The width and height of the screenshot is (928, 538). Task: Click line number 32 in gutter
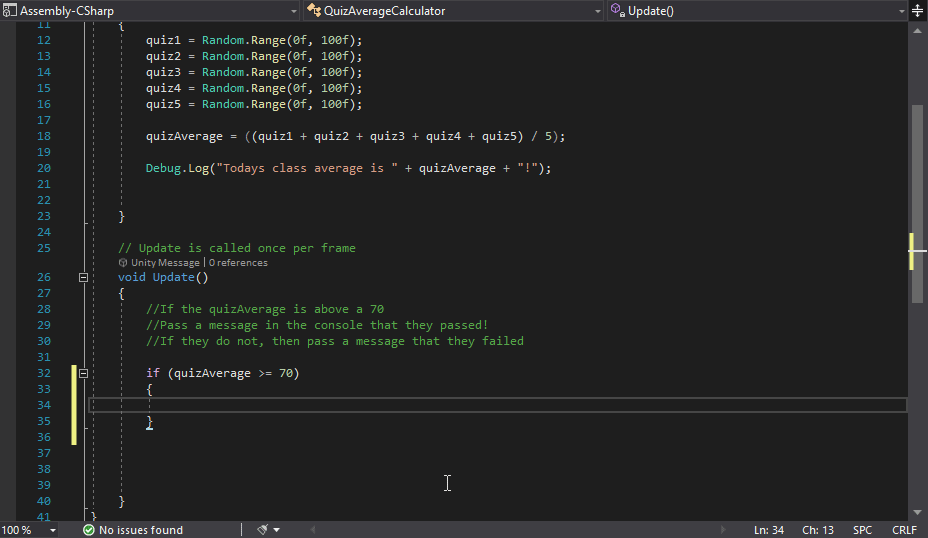pyautogui.click(x=44, y=373)
